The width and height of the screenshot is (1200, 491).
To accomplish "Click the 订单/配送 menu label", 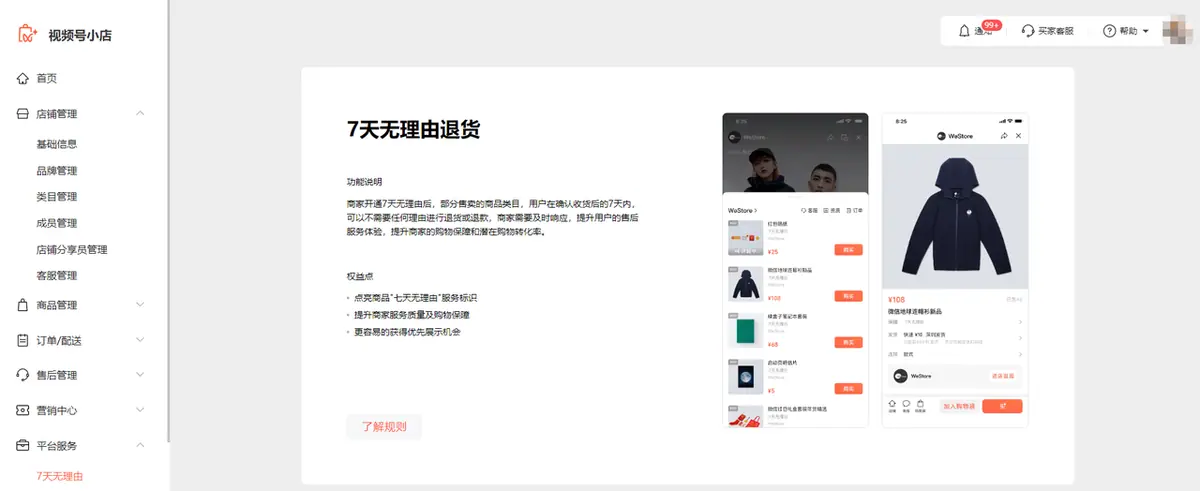I will [58, 340].
